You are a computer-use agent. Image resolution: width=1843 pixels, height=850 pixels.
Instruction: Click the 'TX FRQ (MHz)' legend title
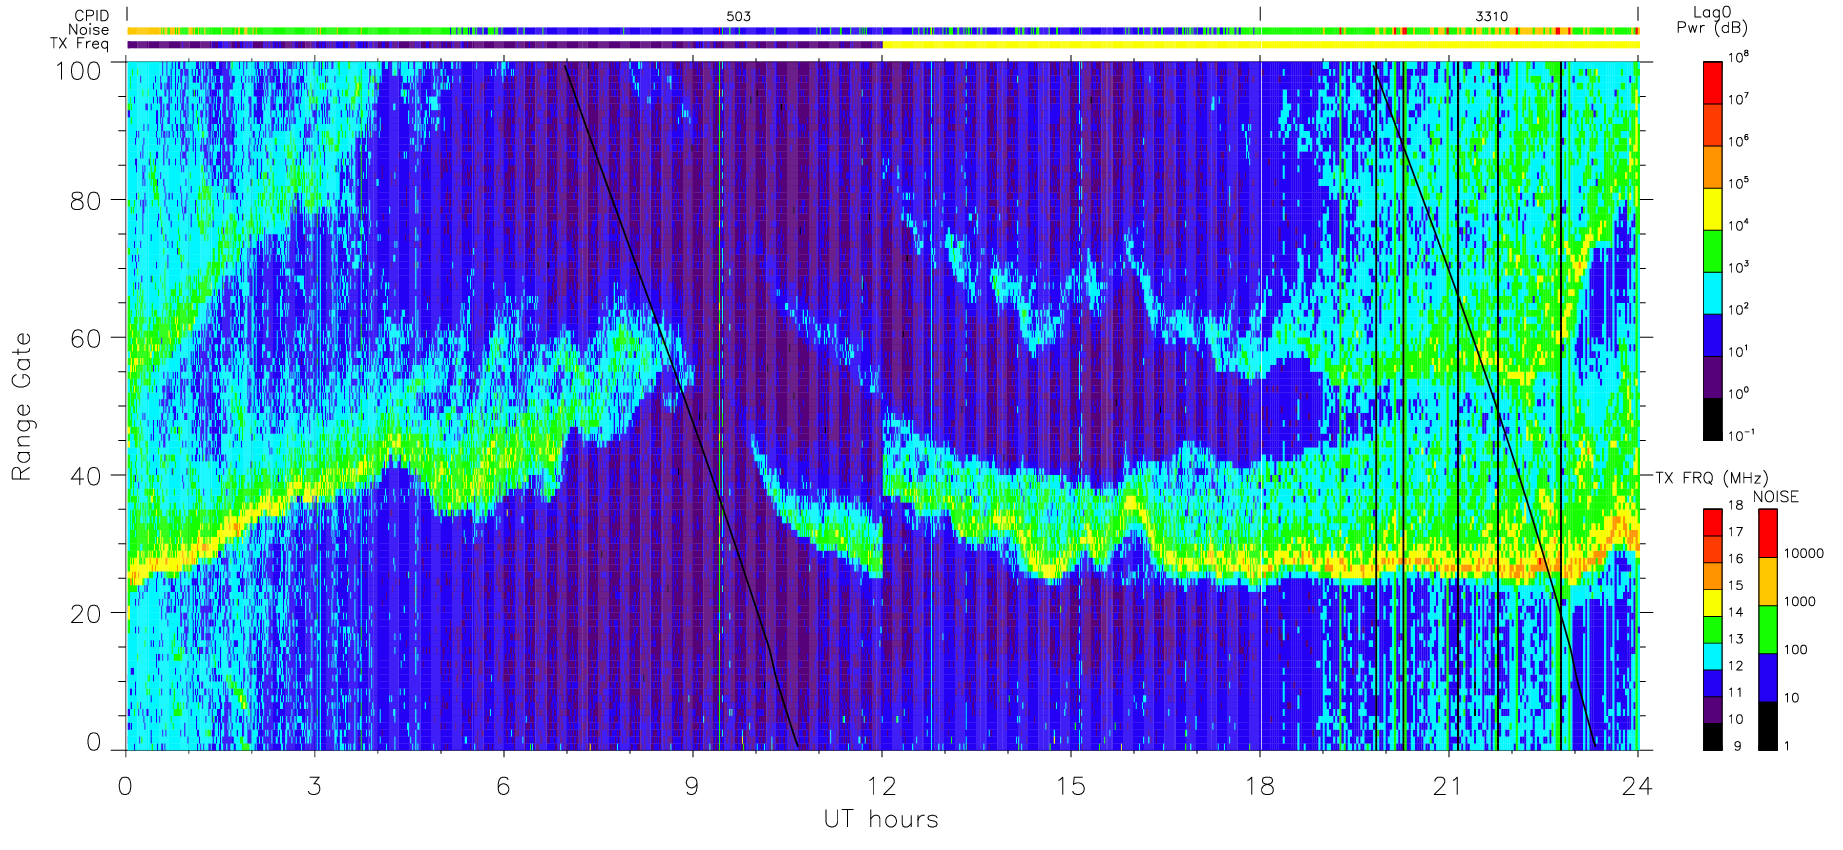(x=1711, y=478)
